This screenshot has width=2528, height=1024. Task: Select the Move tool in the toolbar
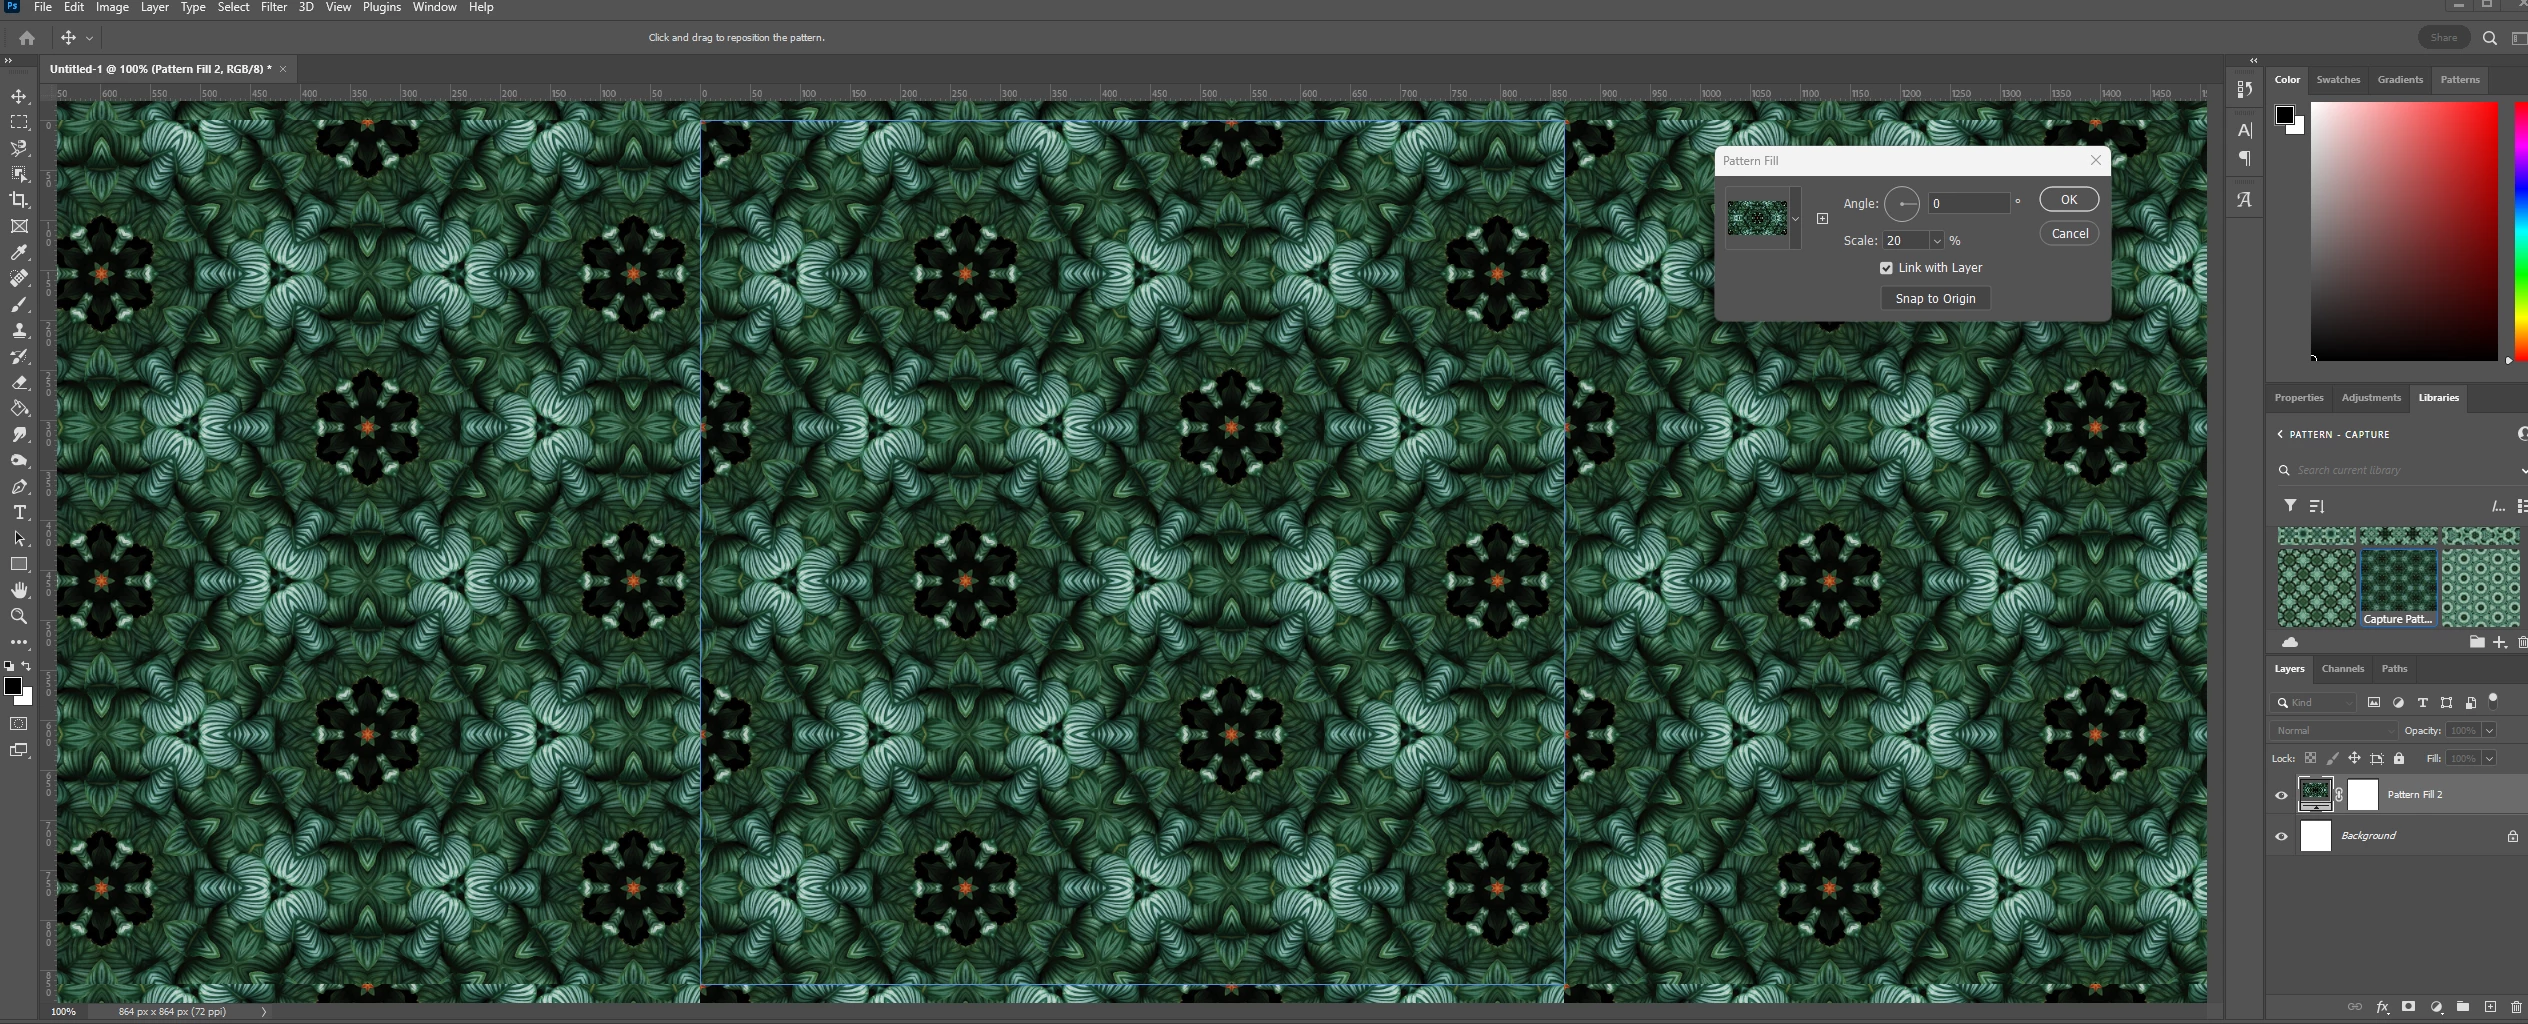point(19,96)
